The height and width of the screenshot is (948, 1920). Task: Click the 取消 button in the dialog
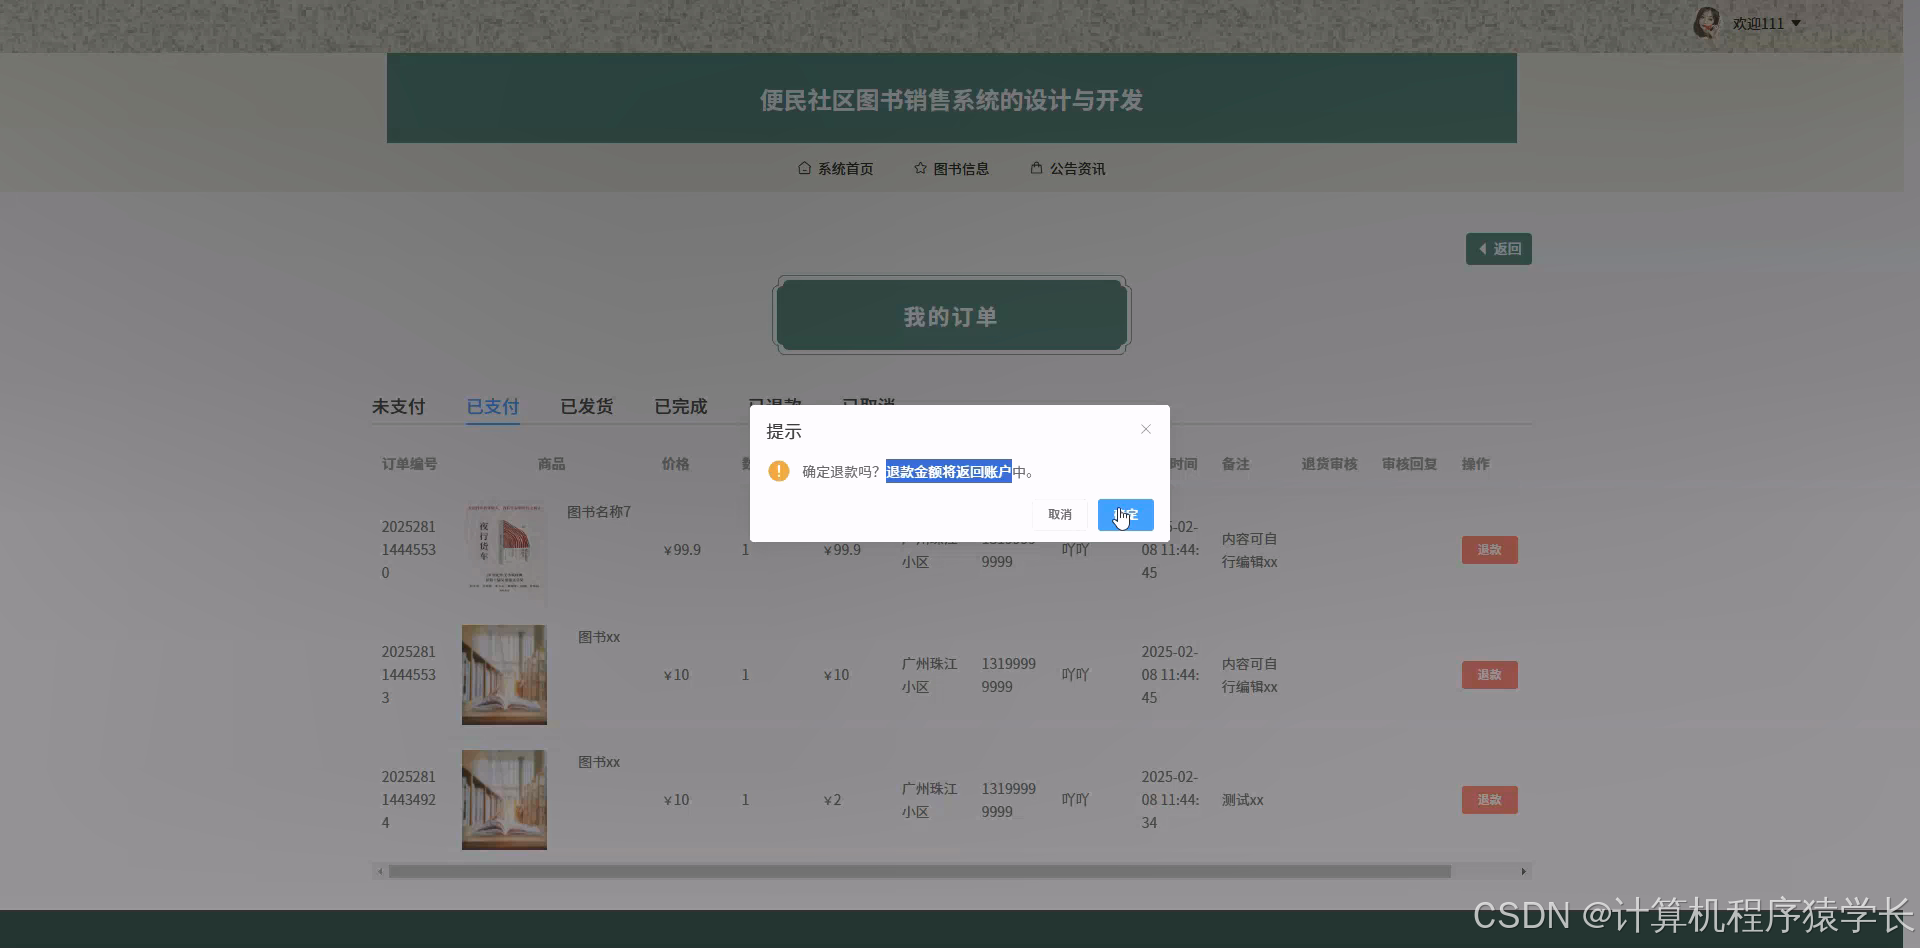pos(1060,514)
